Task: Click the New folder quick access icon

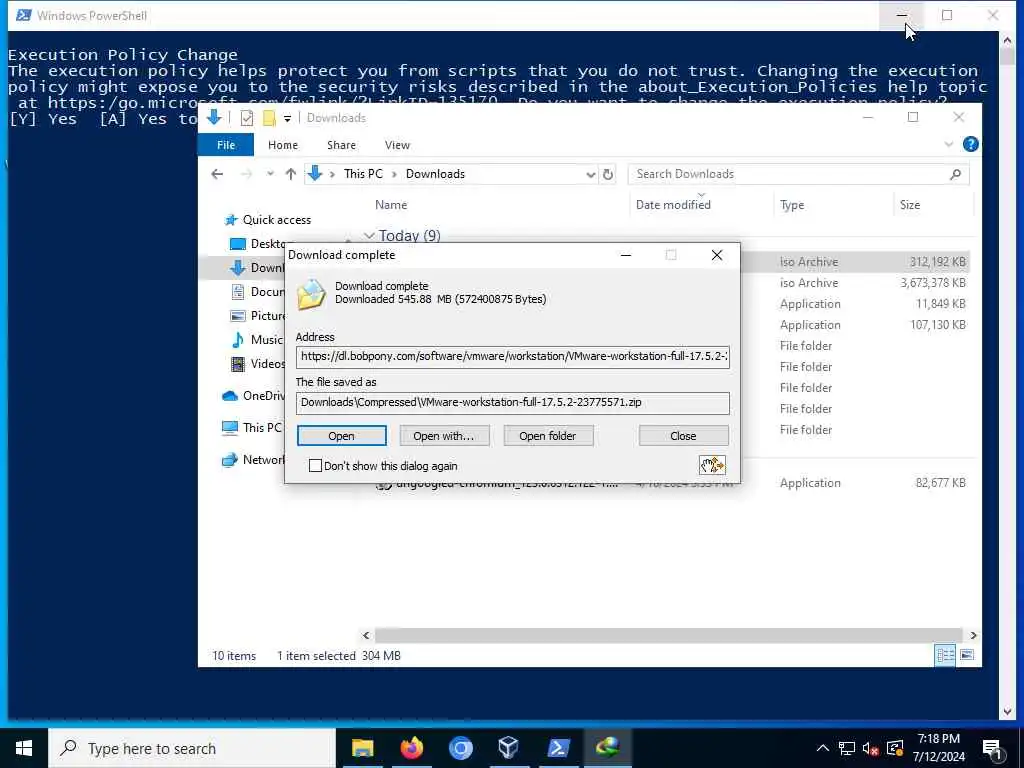Action: [268, 118]
